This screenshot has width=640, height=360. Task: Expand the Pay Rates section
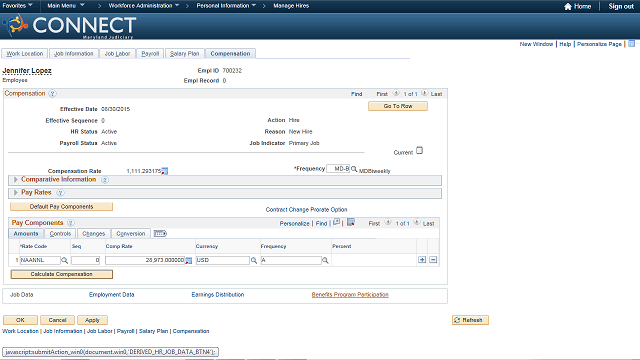(16, 193)
